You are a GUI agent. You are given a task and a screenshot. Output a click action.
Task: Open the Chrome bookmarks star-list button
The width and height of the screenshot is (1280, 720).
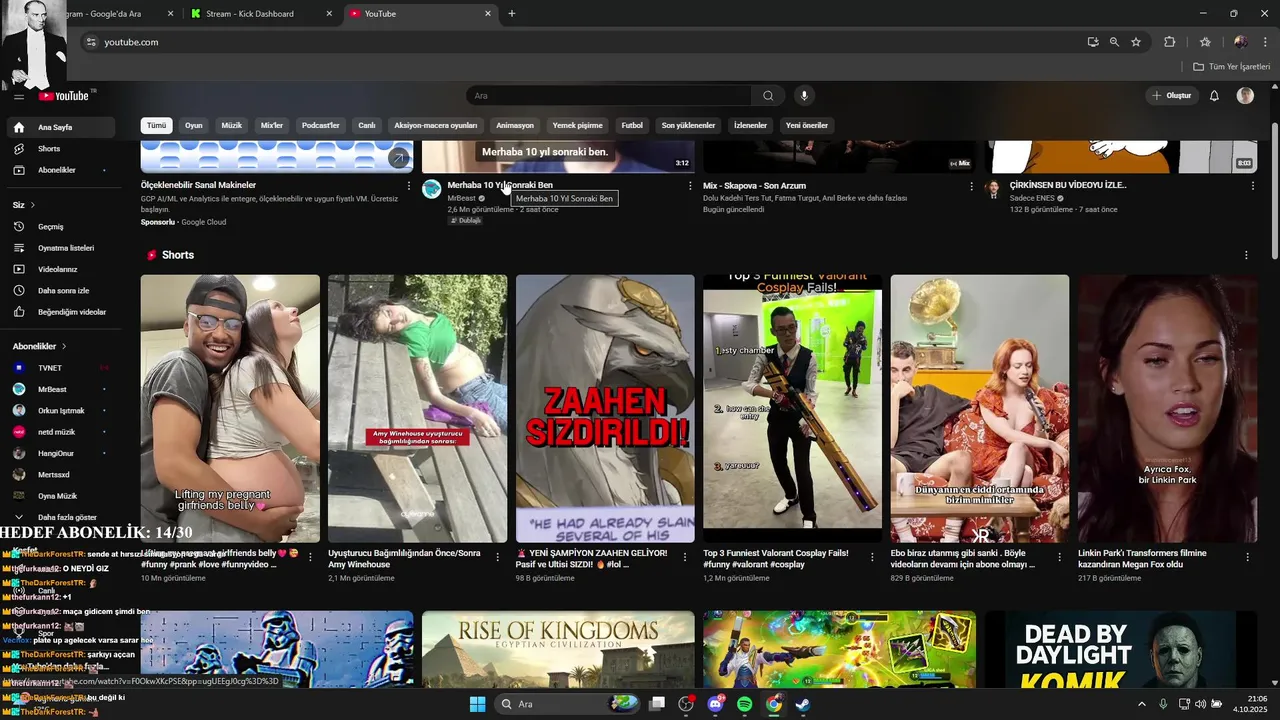(x=1205, y=42)
